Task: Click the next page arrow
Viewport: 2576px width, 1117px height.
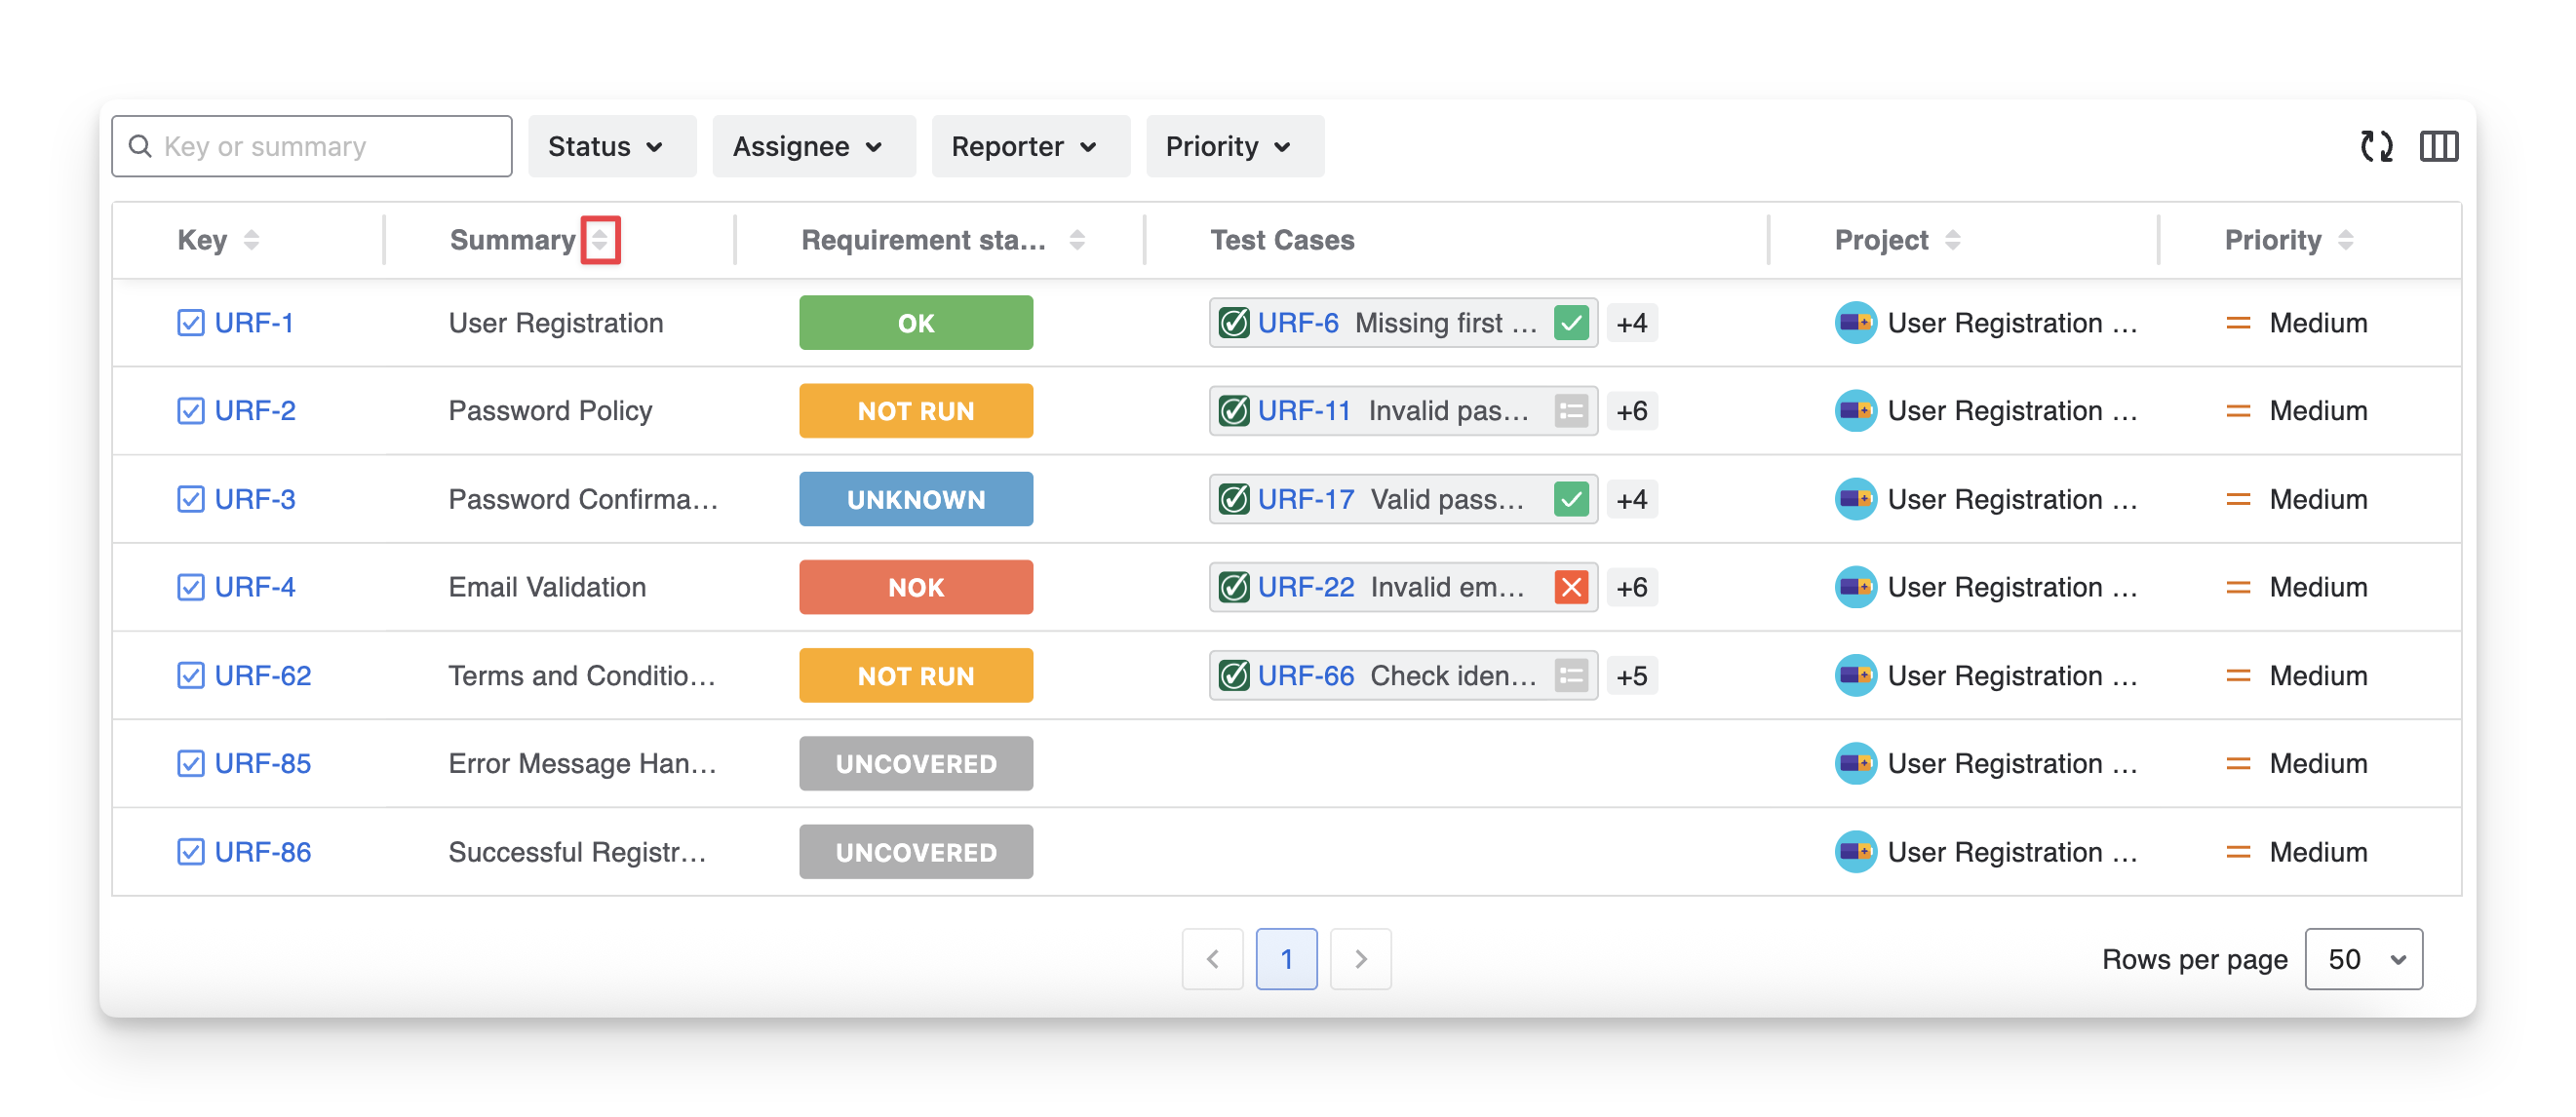Action: click(1360, 959)
